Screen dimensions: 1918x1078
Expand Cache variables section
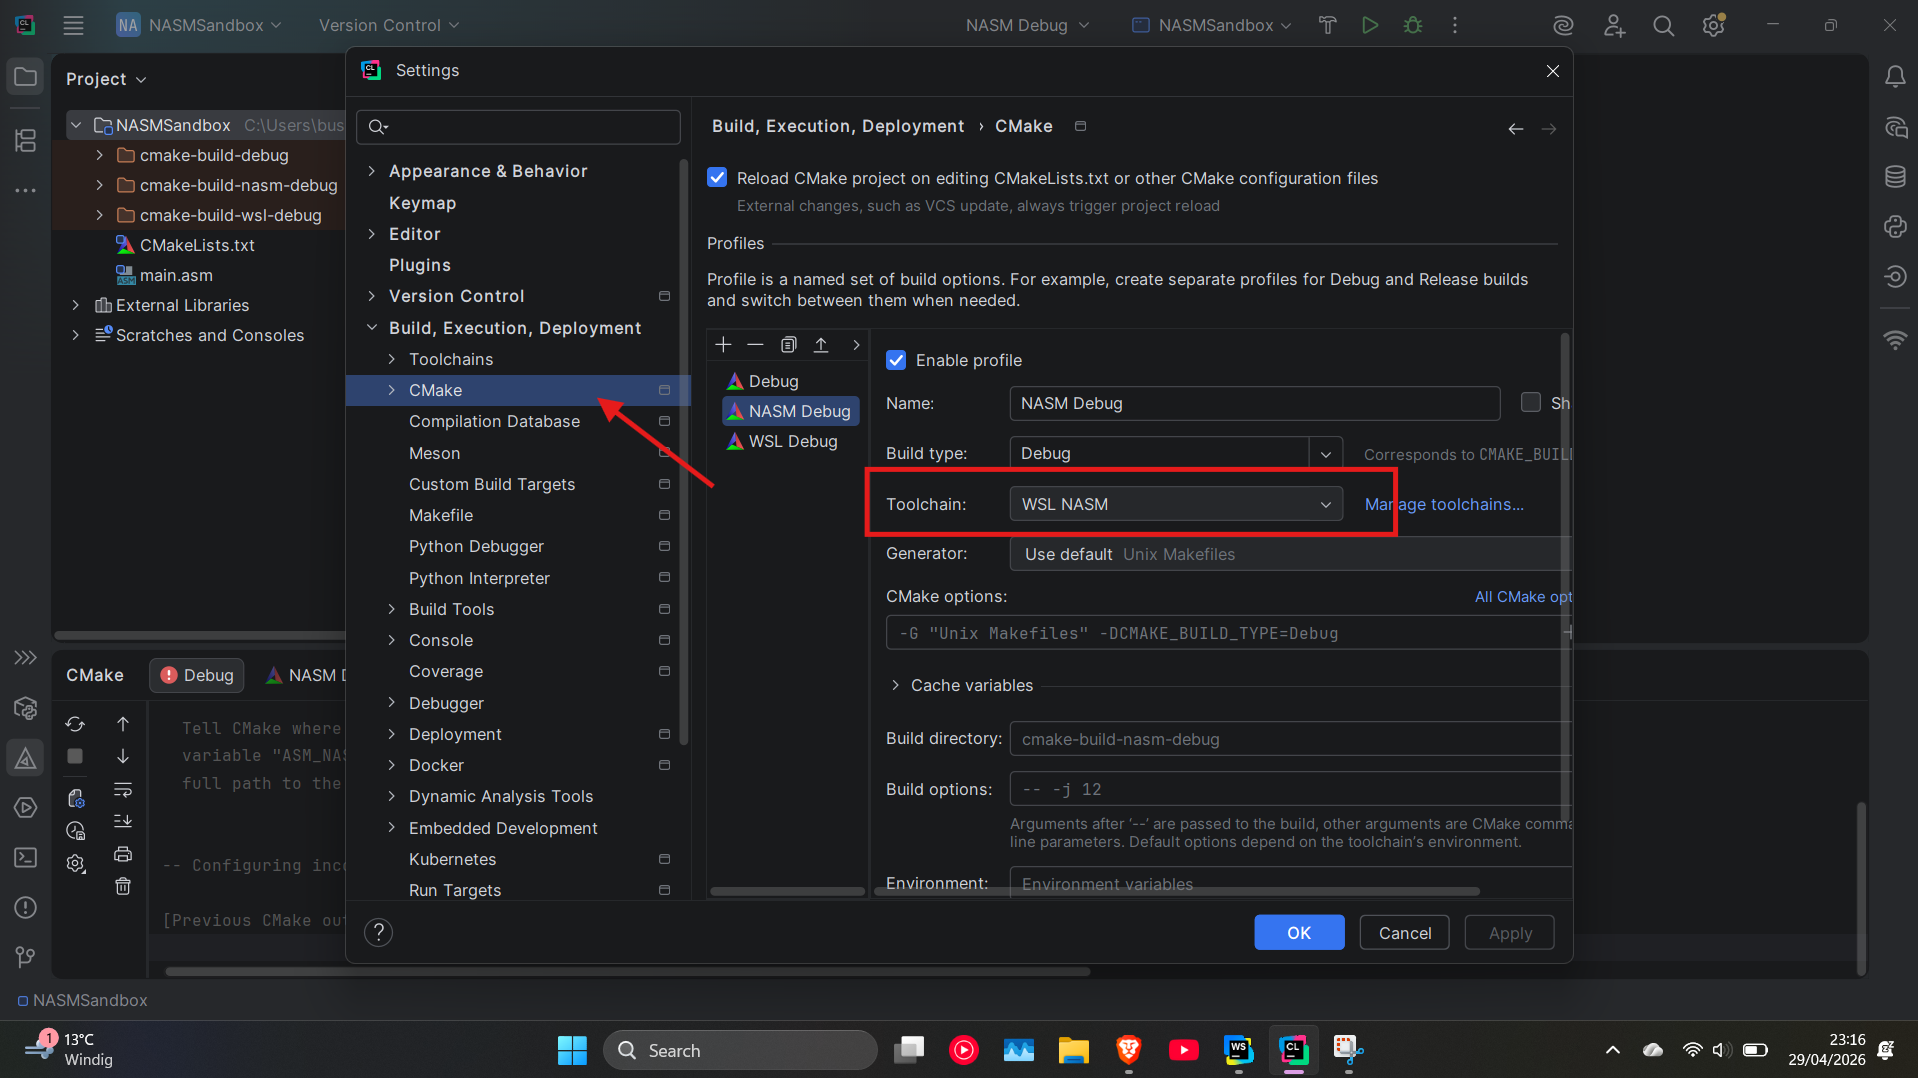[x=895, y=685]
